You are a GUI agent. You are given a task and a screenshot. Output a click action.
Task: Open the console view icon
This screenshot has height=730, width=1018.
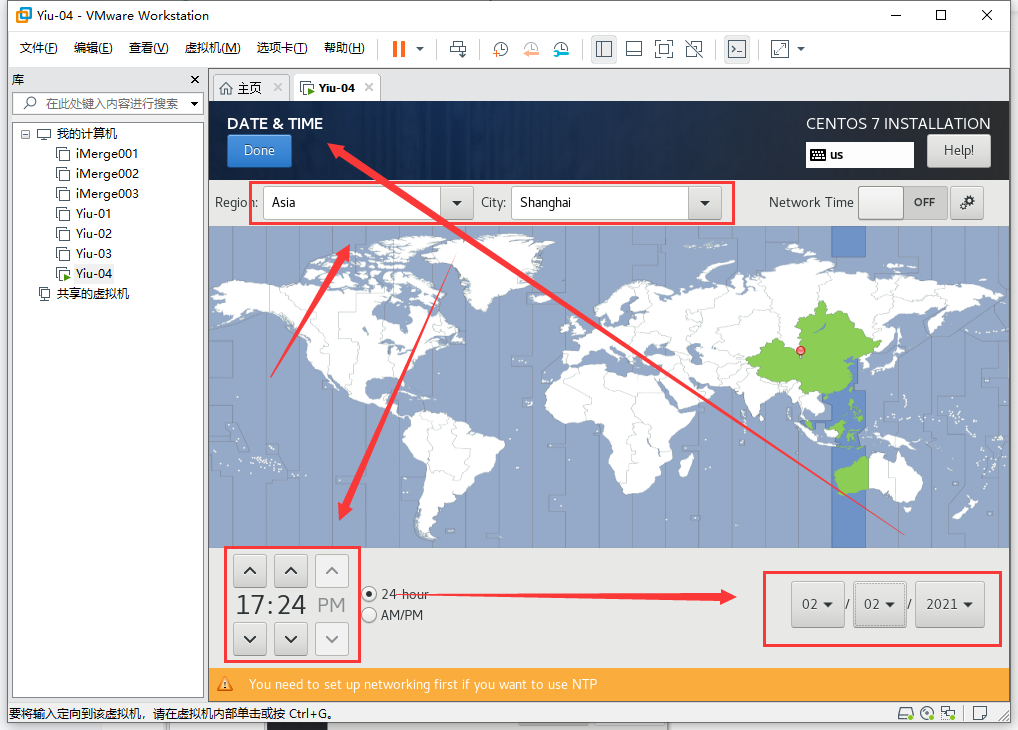pyautogui.click(x=737, y=49)
